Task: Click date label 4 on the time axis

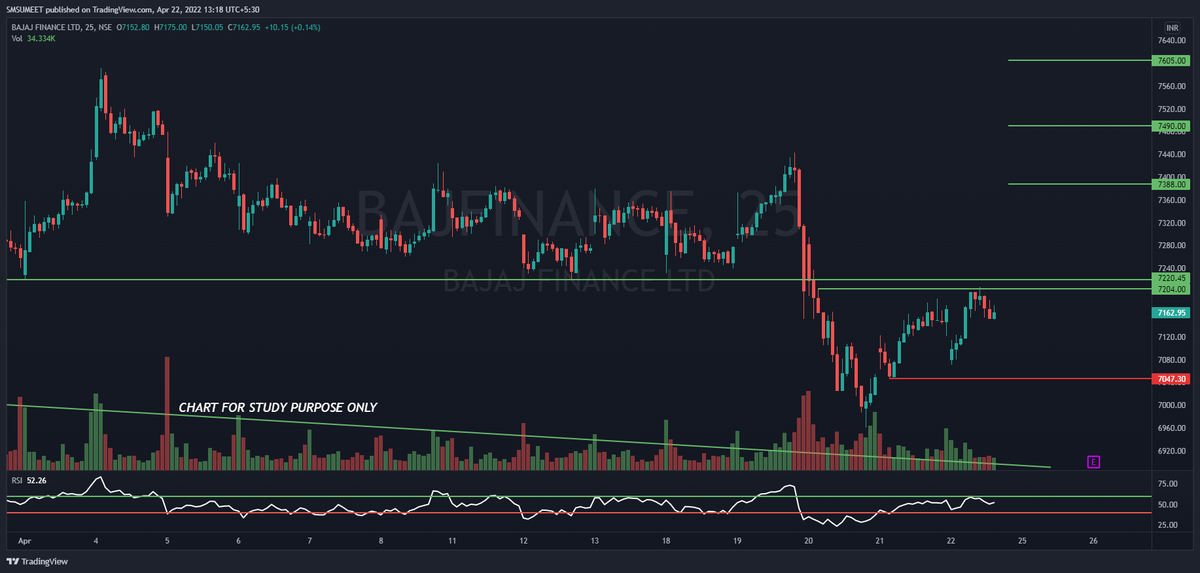Action: point(96,540)
